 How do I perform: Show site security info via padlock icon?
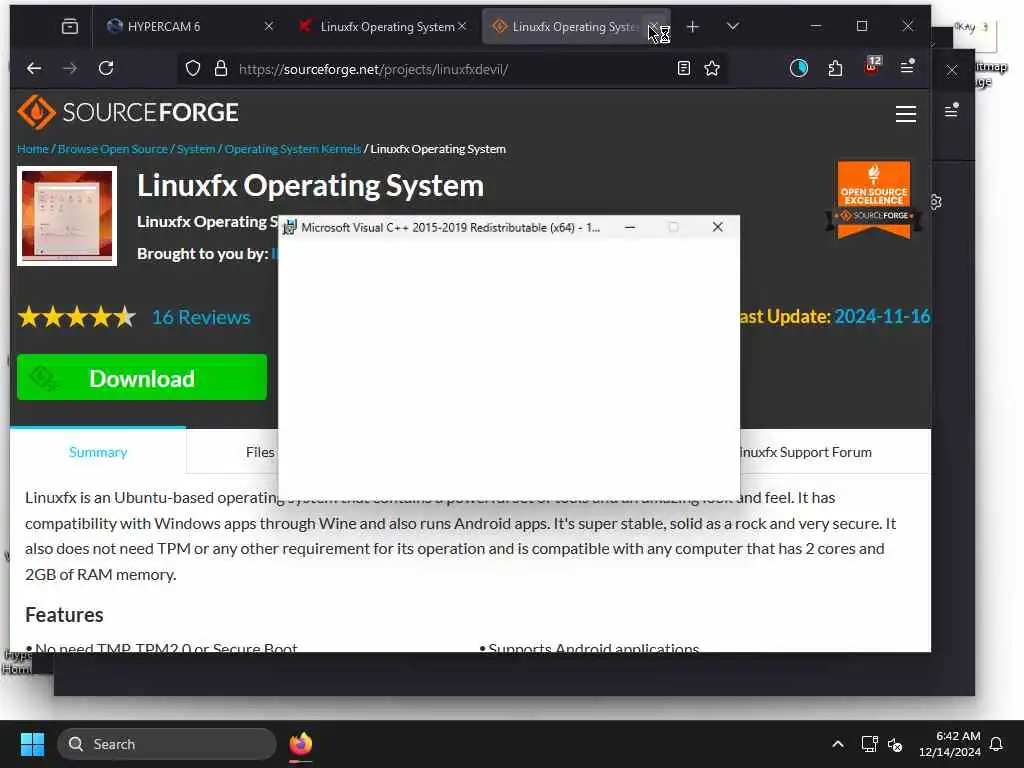tap(221, 69)
